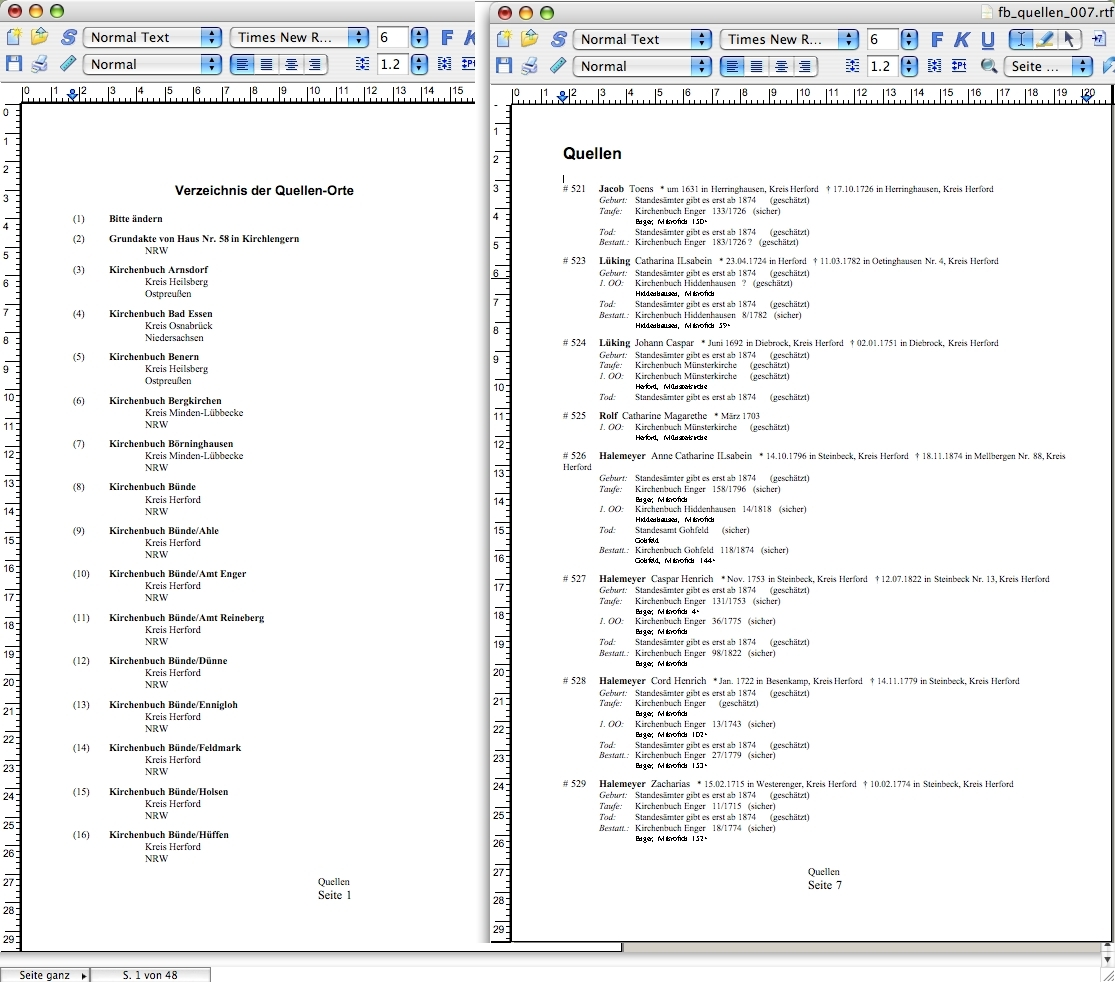This screenshot has width=1115, height=982.
Task: Click the Styles 'S' icon in left window
Action: pyautogui.click(x=68, y=38)
